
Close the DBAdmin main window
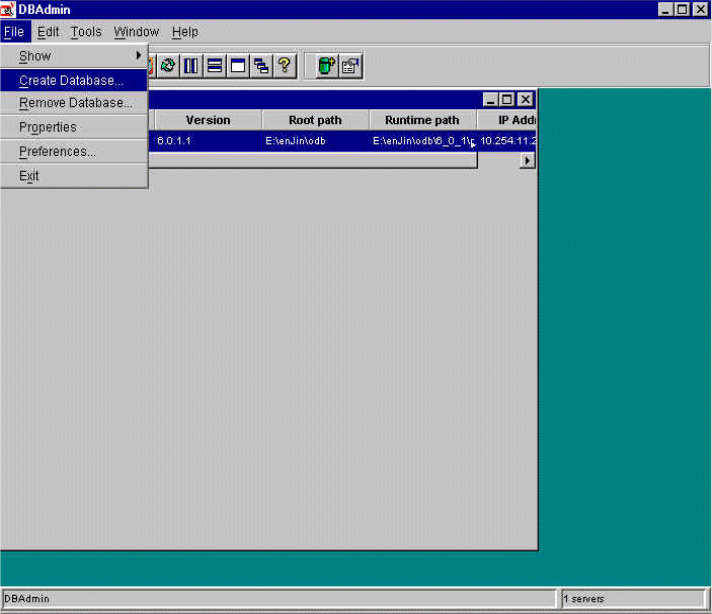pos(701,9)
